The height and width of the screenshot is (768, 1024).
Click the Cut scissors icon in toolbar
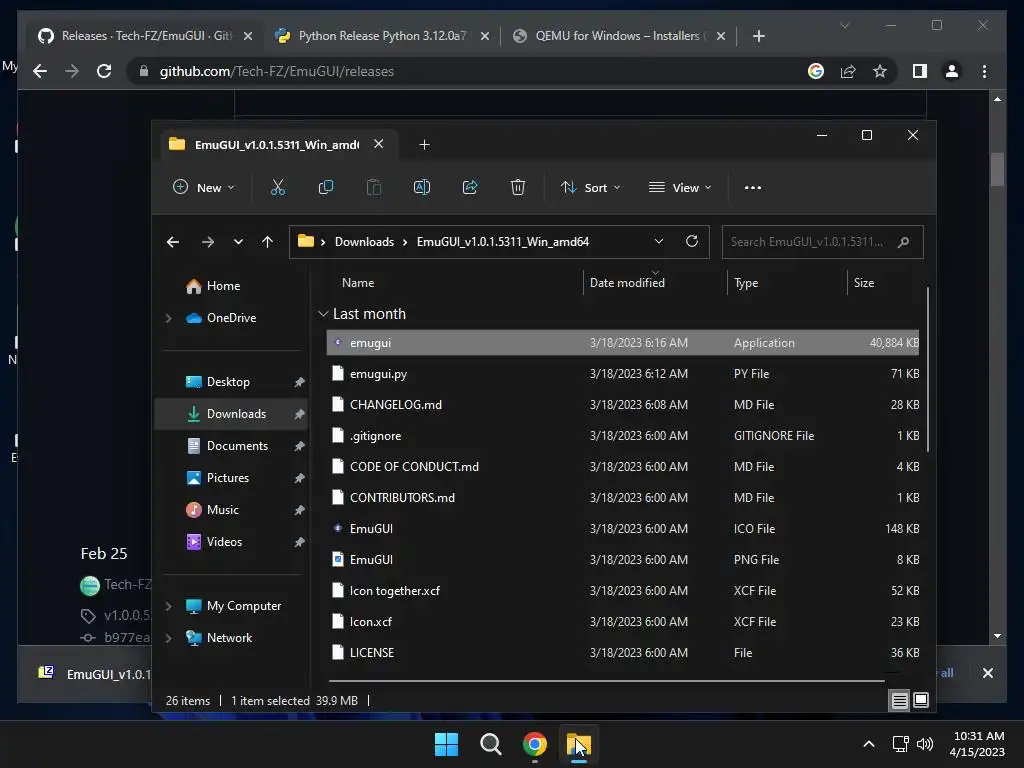coord(278,187)
